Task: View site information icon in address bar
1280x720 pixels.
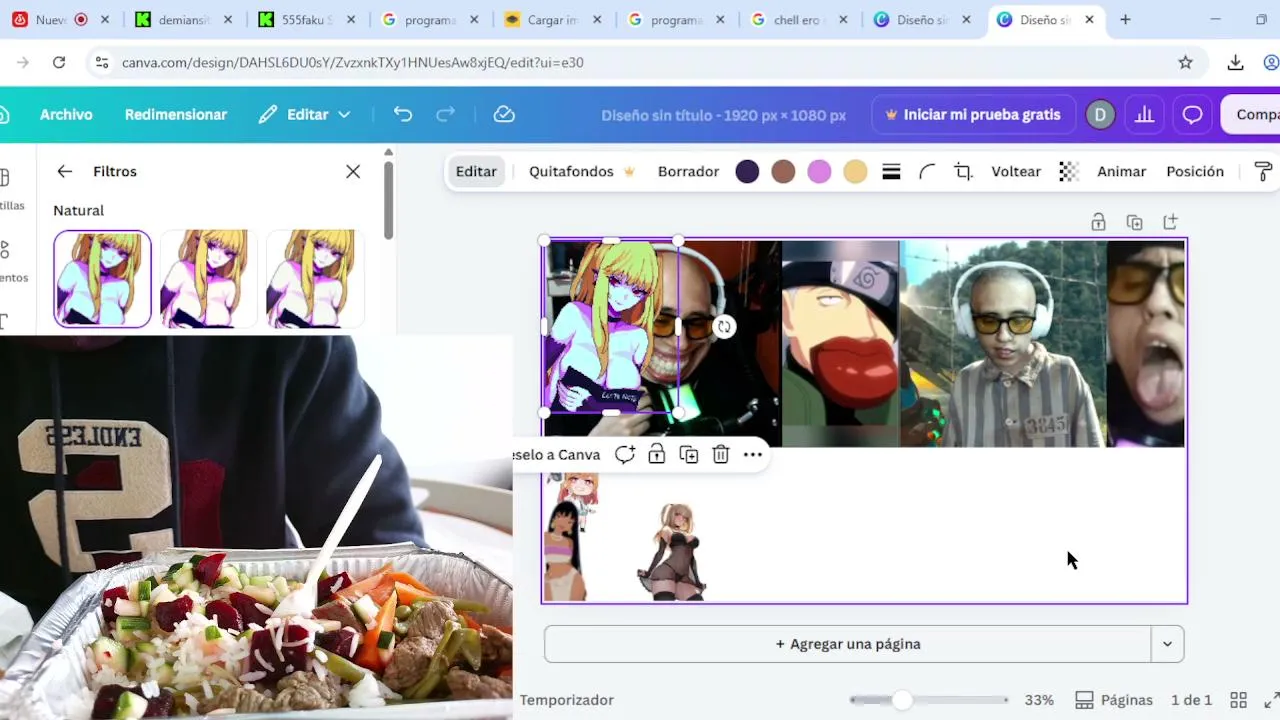Action: click(x=101, y=62)
